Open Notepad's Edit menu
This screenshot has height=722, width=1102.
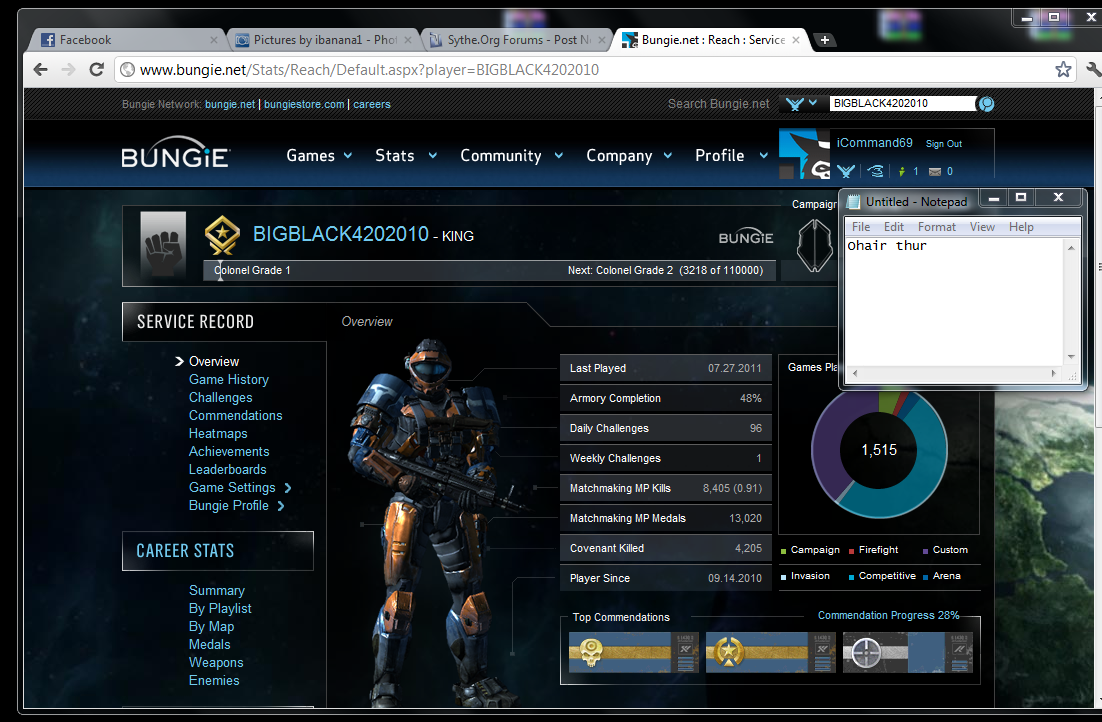pyautogui.click(x=894, y=226)
